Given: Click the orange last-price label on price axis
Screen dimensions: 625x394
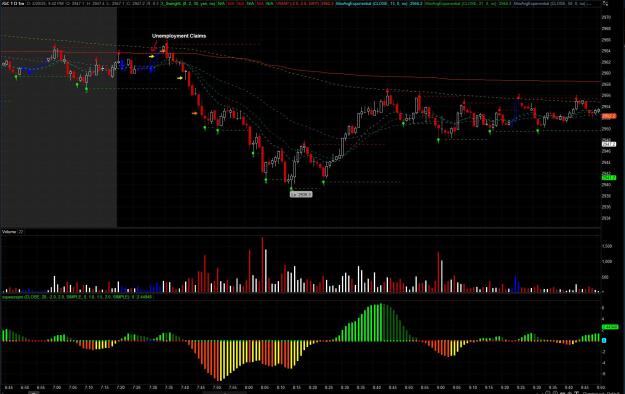Looking at the screenshot, I should (x=609, y=116).
